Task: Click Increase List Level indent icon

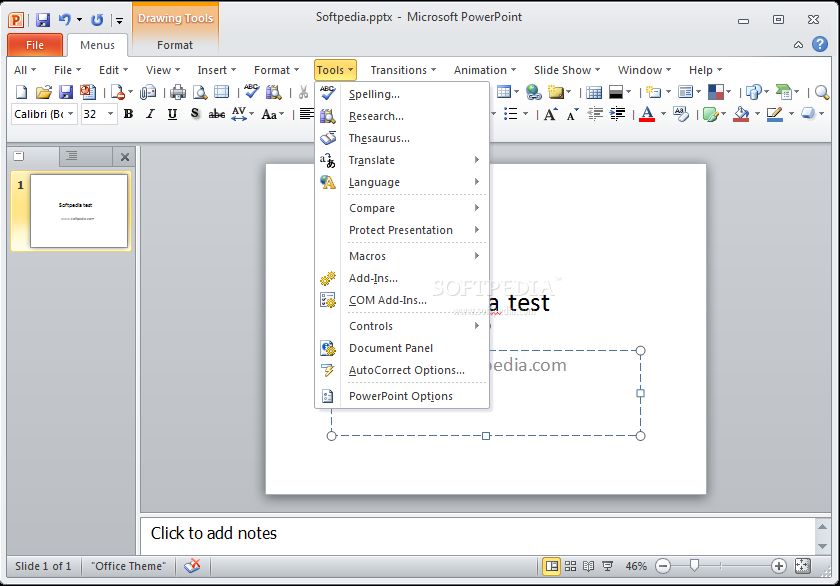Action: tap(617, 114)
